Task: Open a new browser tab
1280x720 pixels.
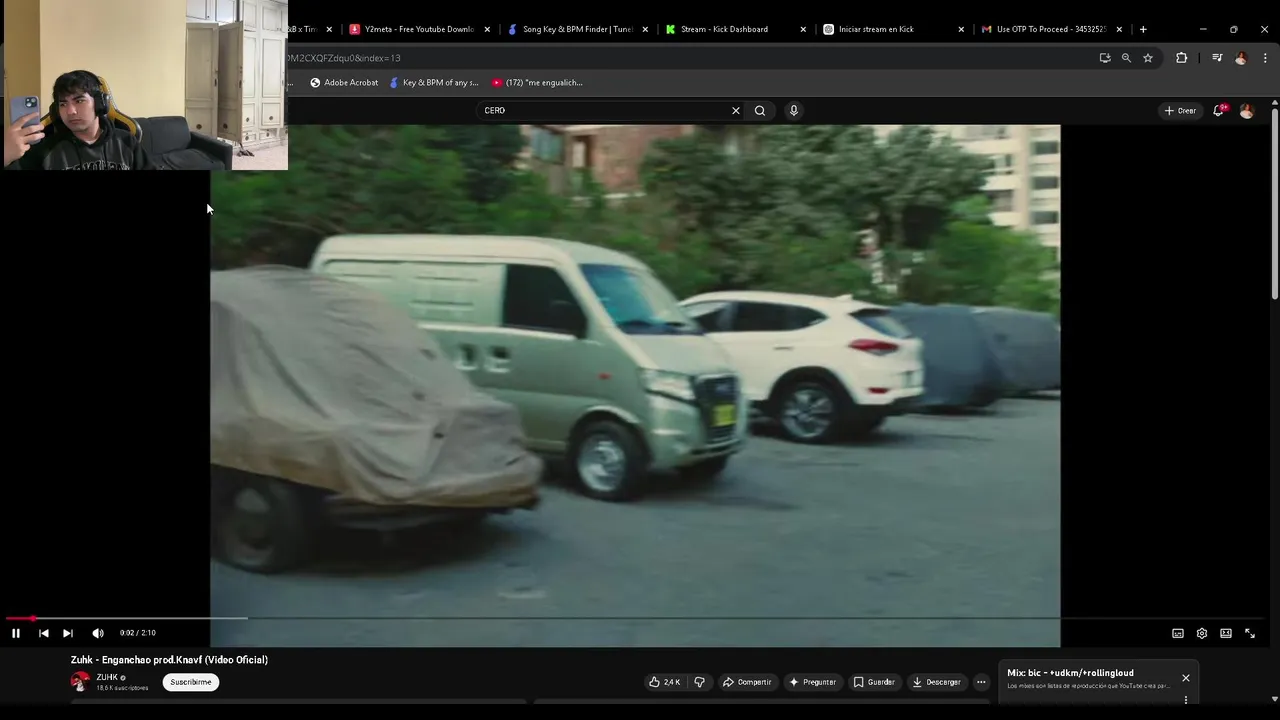Action: point(1143,29)
